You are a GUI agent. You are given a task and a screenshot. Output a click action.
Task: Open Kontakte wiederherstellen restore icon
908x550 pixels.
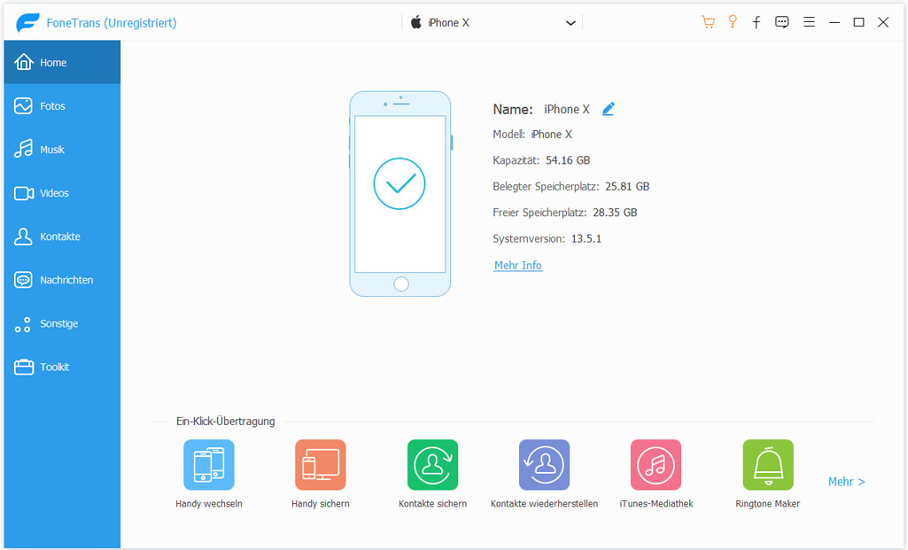coord(544,464)
